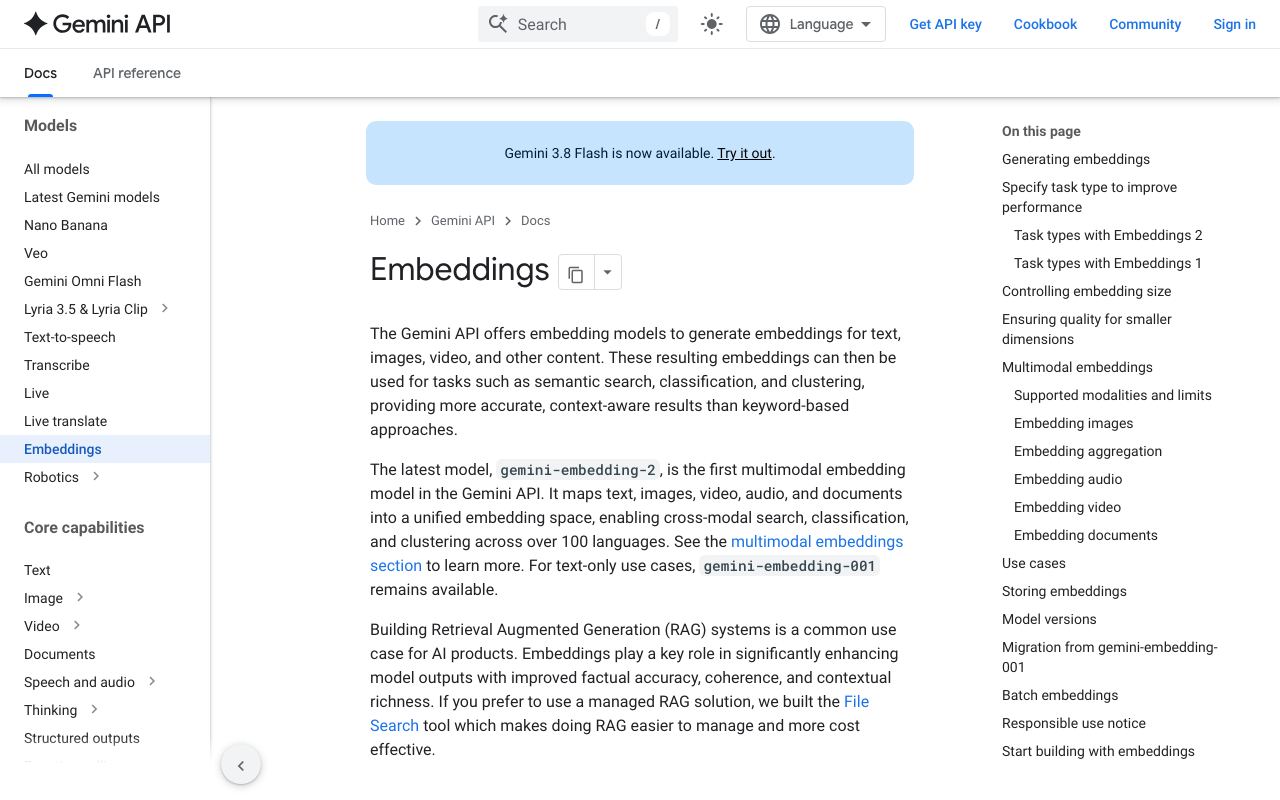
Task: Switch to the Docs tab
Action: (x=40, y=73)
